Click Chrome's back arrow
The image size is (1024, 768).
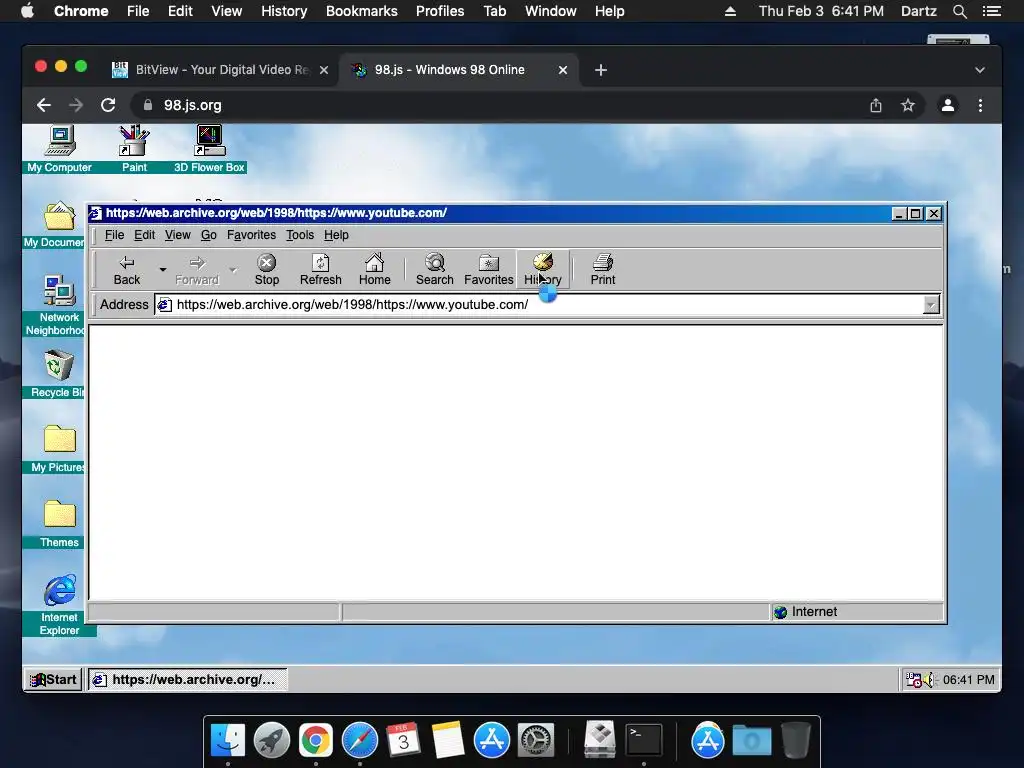(x=44, y=105)
